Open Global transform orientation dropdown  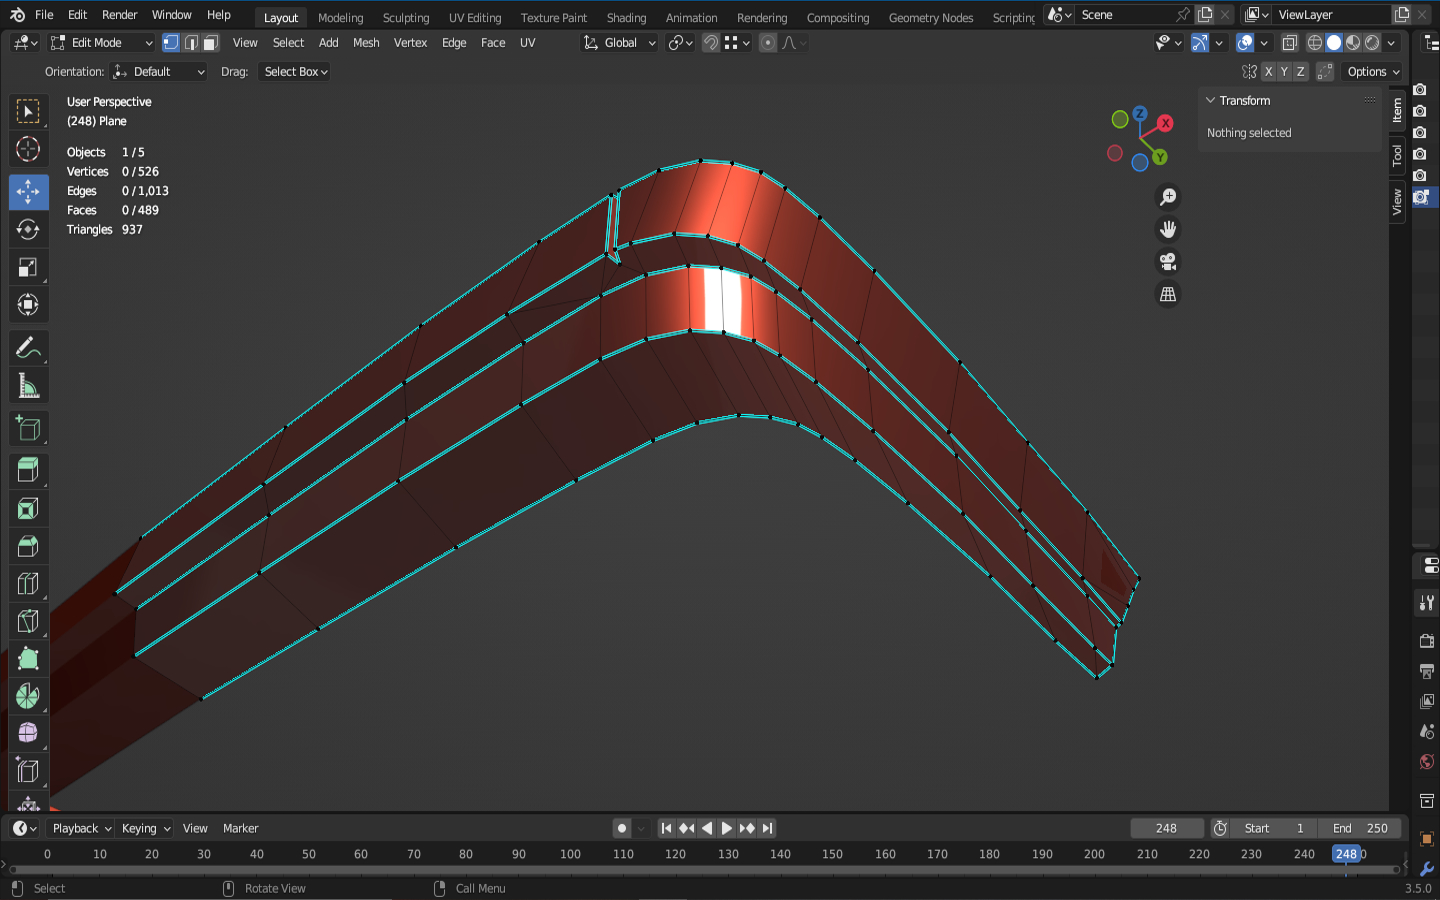pyautogui.click(x=620, y=43)
